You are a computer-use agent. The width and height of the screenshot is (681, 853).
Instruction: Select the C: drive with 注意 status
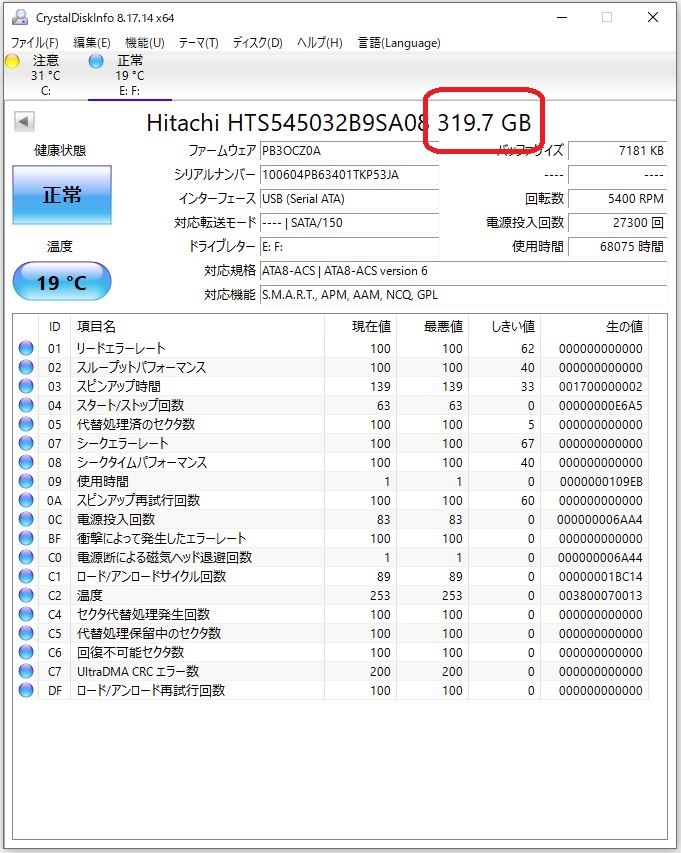(x=46, y=75)
